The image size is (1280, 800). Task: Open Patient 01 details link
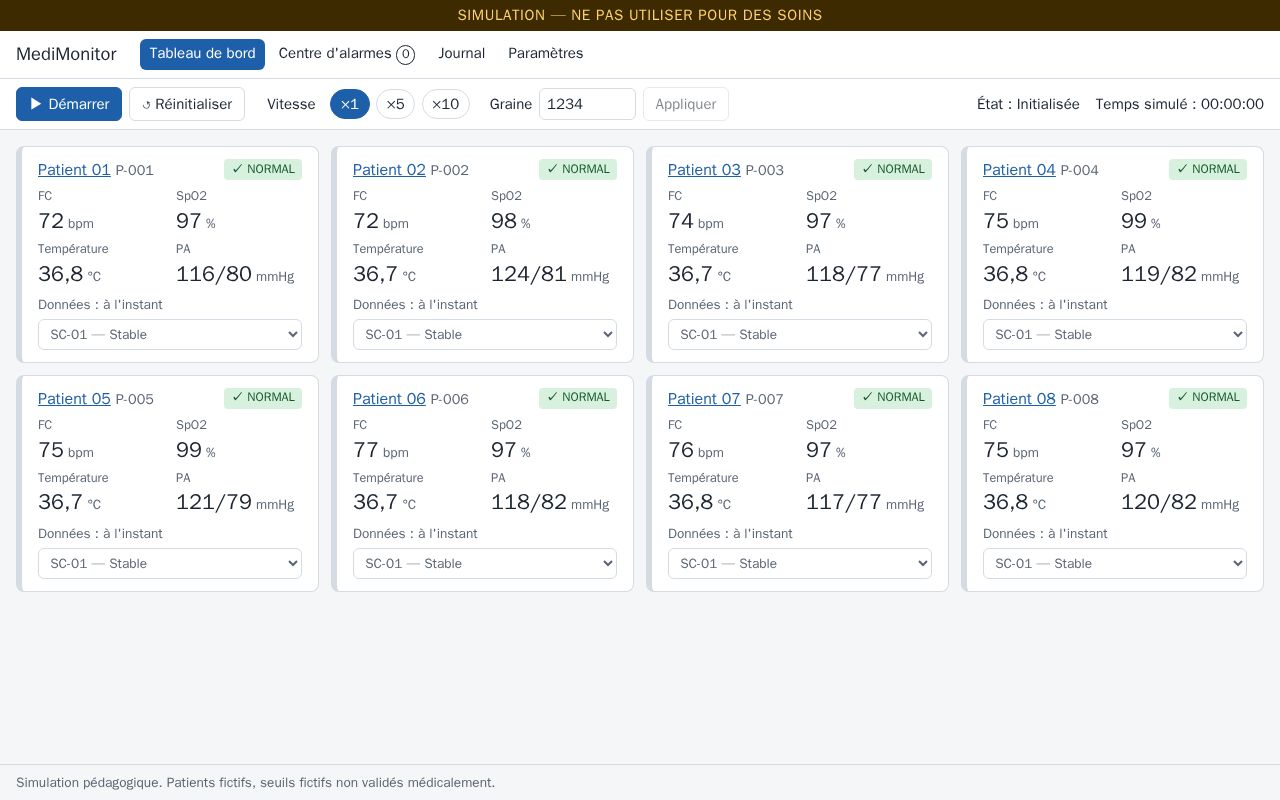74,170
